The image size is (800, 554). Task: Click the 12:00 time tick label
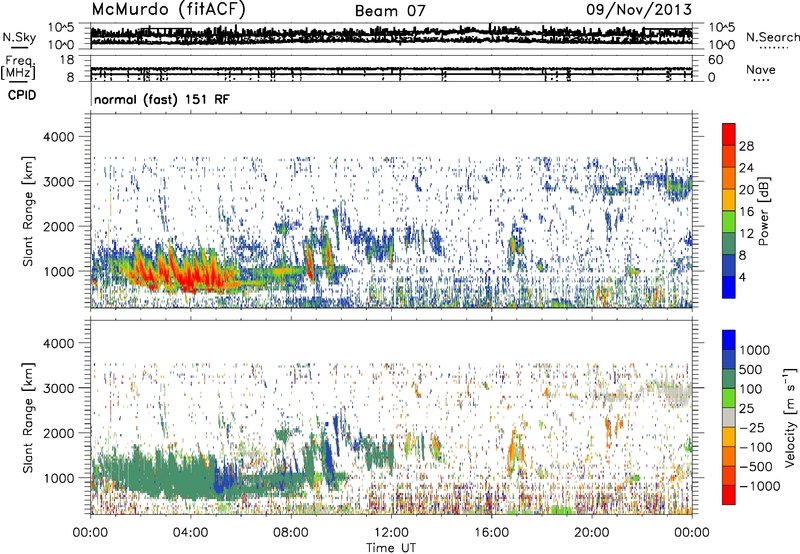[x=391, y=533]
